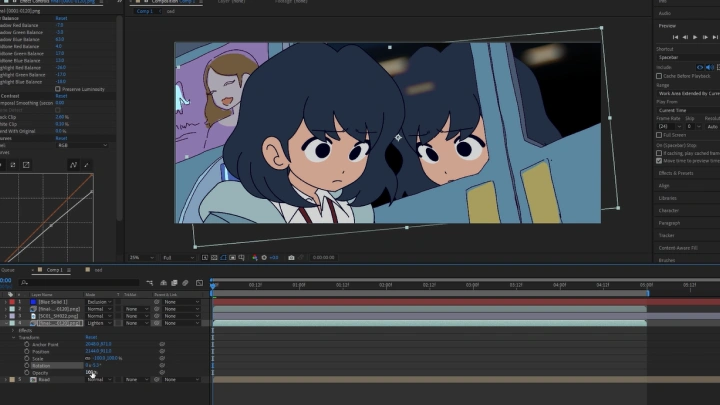The height and width of the screenshot is (405, 720).
Task: Expand the Road layer 5 twirl arrow
Action: 6,380
